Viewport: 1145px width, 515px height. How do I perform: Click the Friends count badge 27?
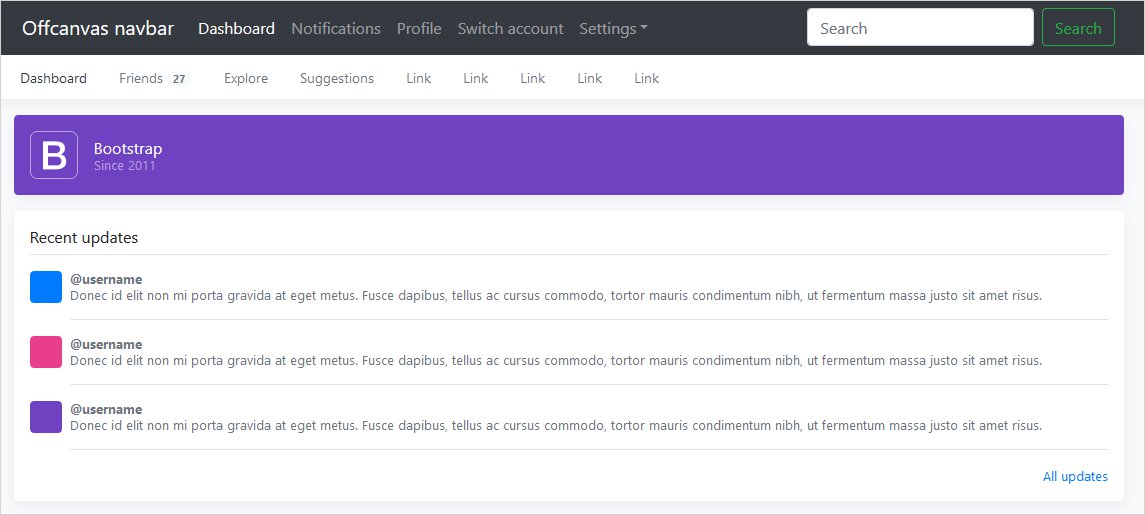(179, 79)
